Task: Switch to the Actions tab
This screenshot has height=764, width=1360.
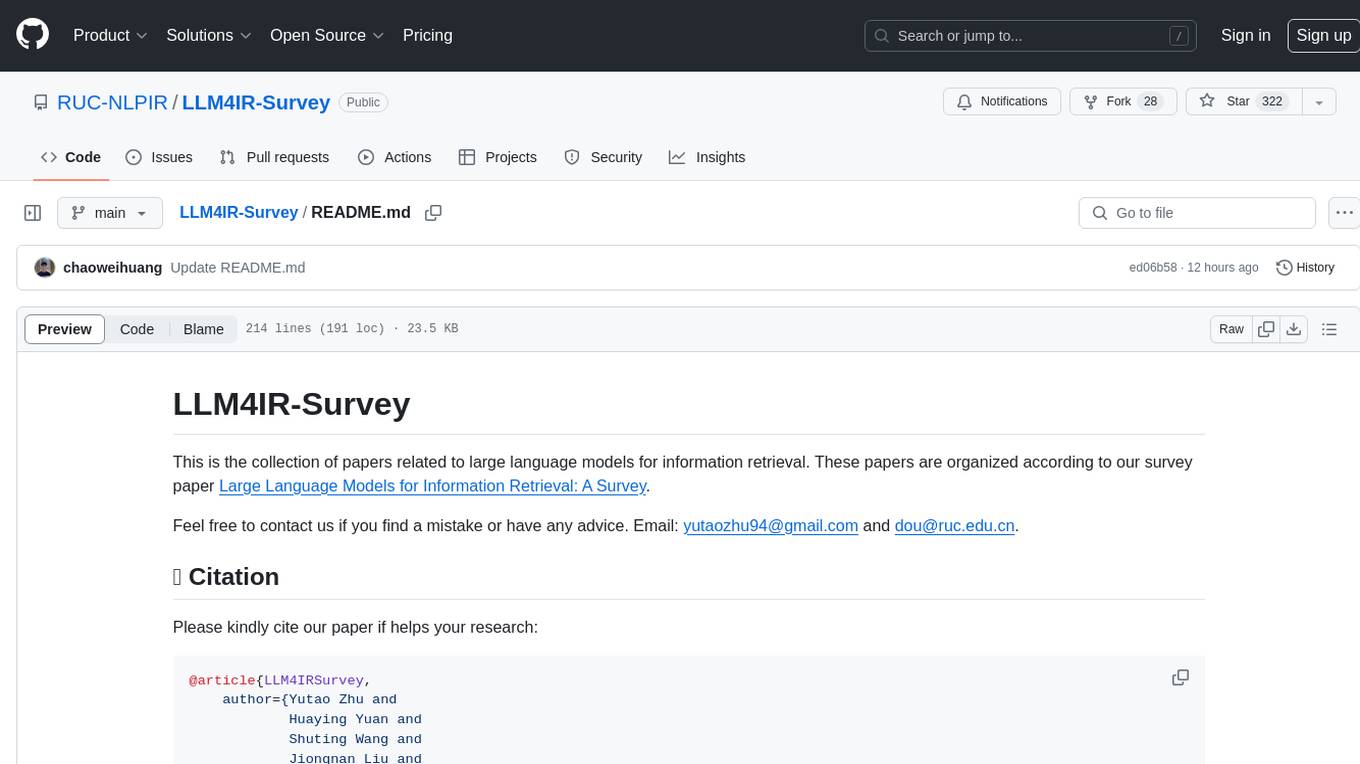Action: [x=394, y=157]
